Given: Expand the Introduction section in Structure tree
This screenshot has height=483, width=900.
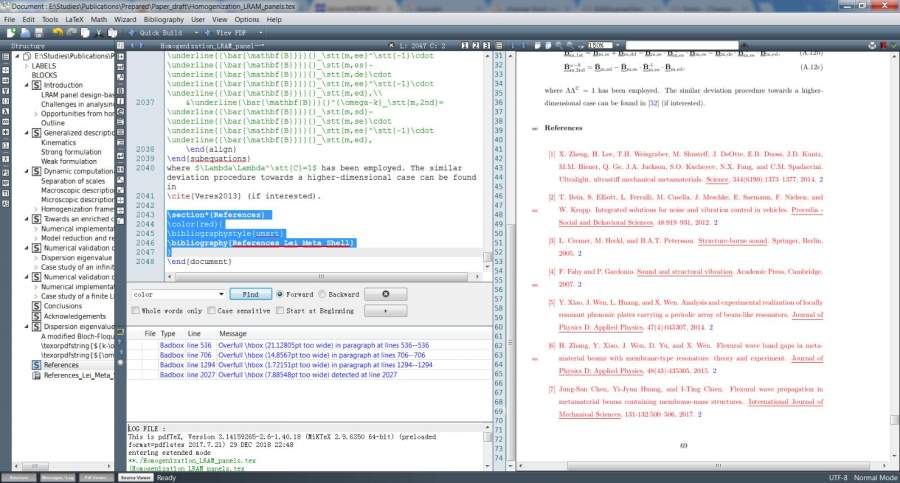Looking at the screenshot, I should pyautogui.click(x=24, y=86).
